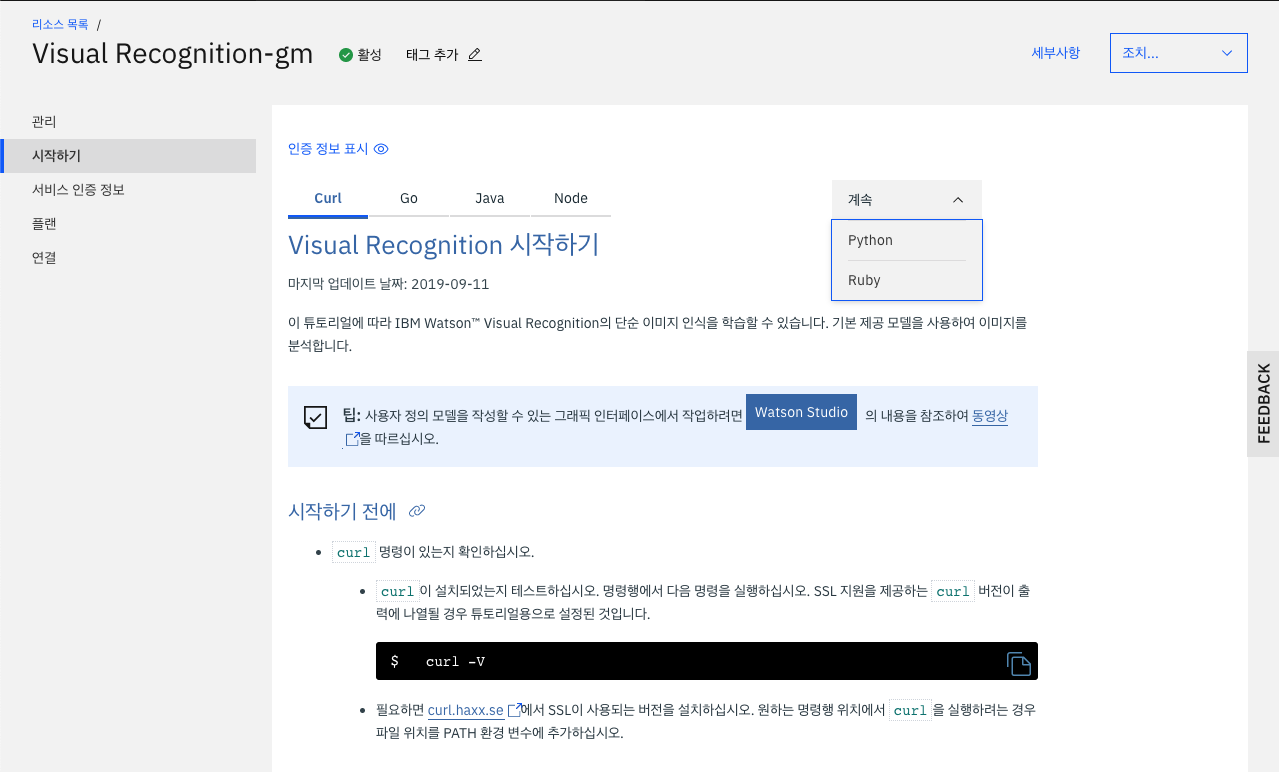
Task: Open 플랜 in the sidebar
Action: click(x=129, y=224)
